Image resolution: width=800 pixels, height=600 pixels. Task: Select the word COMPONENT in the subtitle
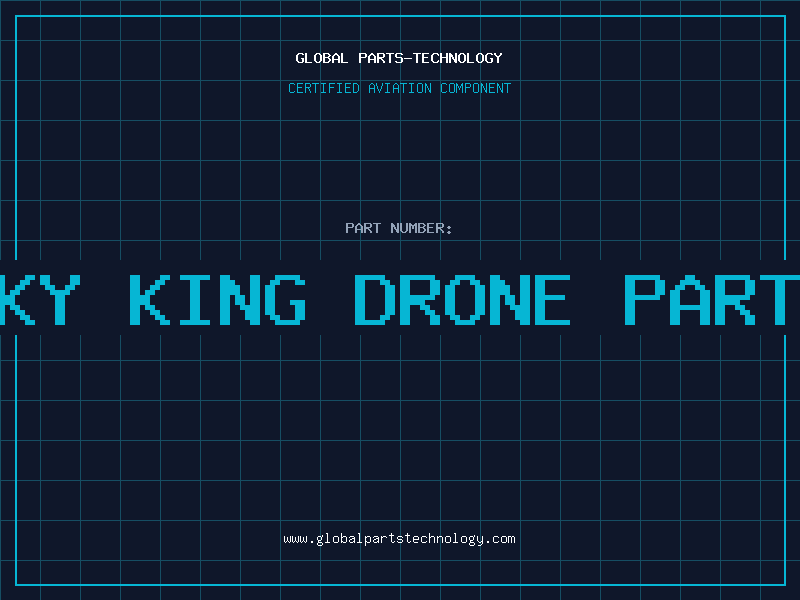[476, 88]
